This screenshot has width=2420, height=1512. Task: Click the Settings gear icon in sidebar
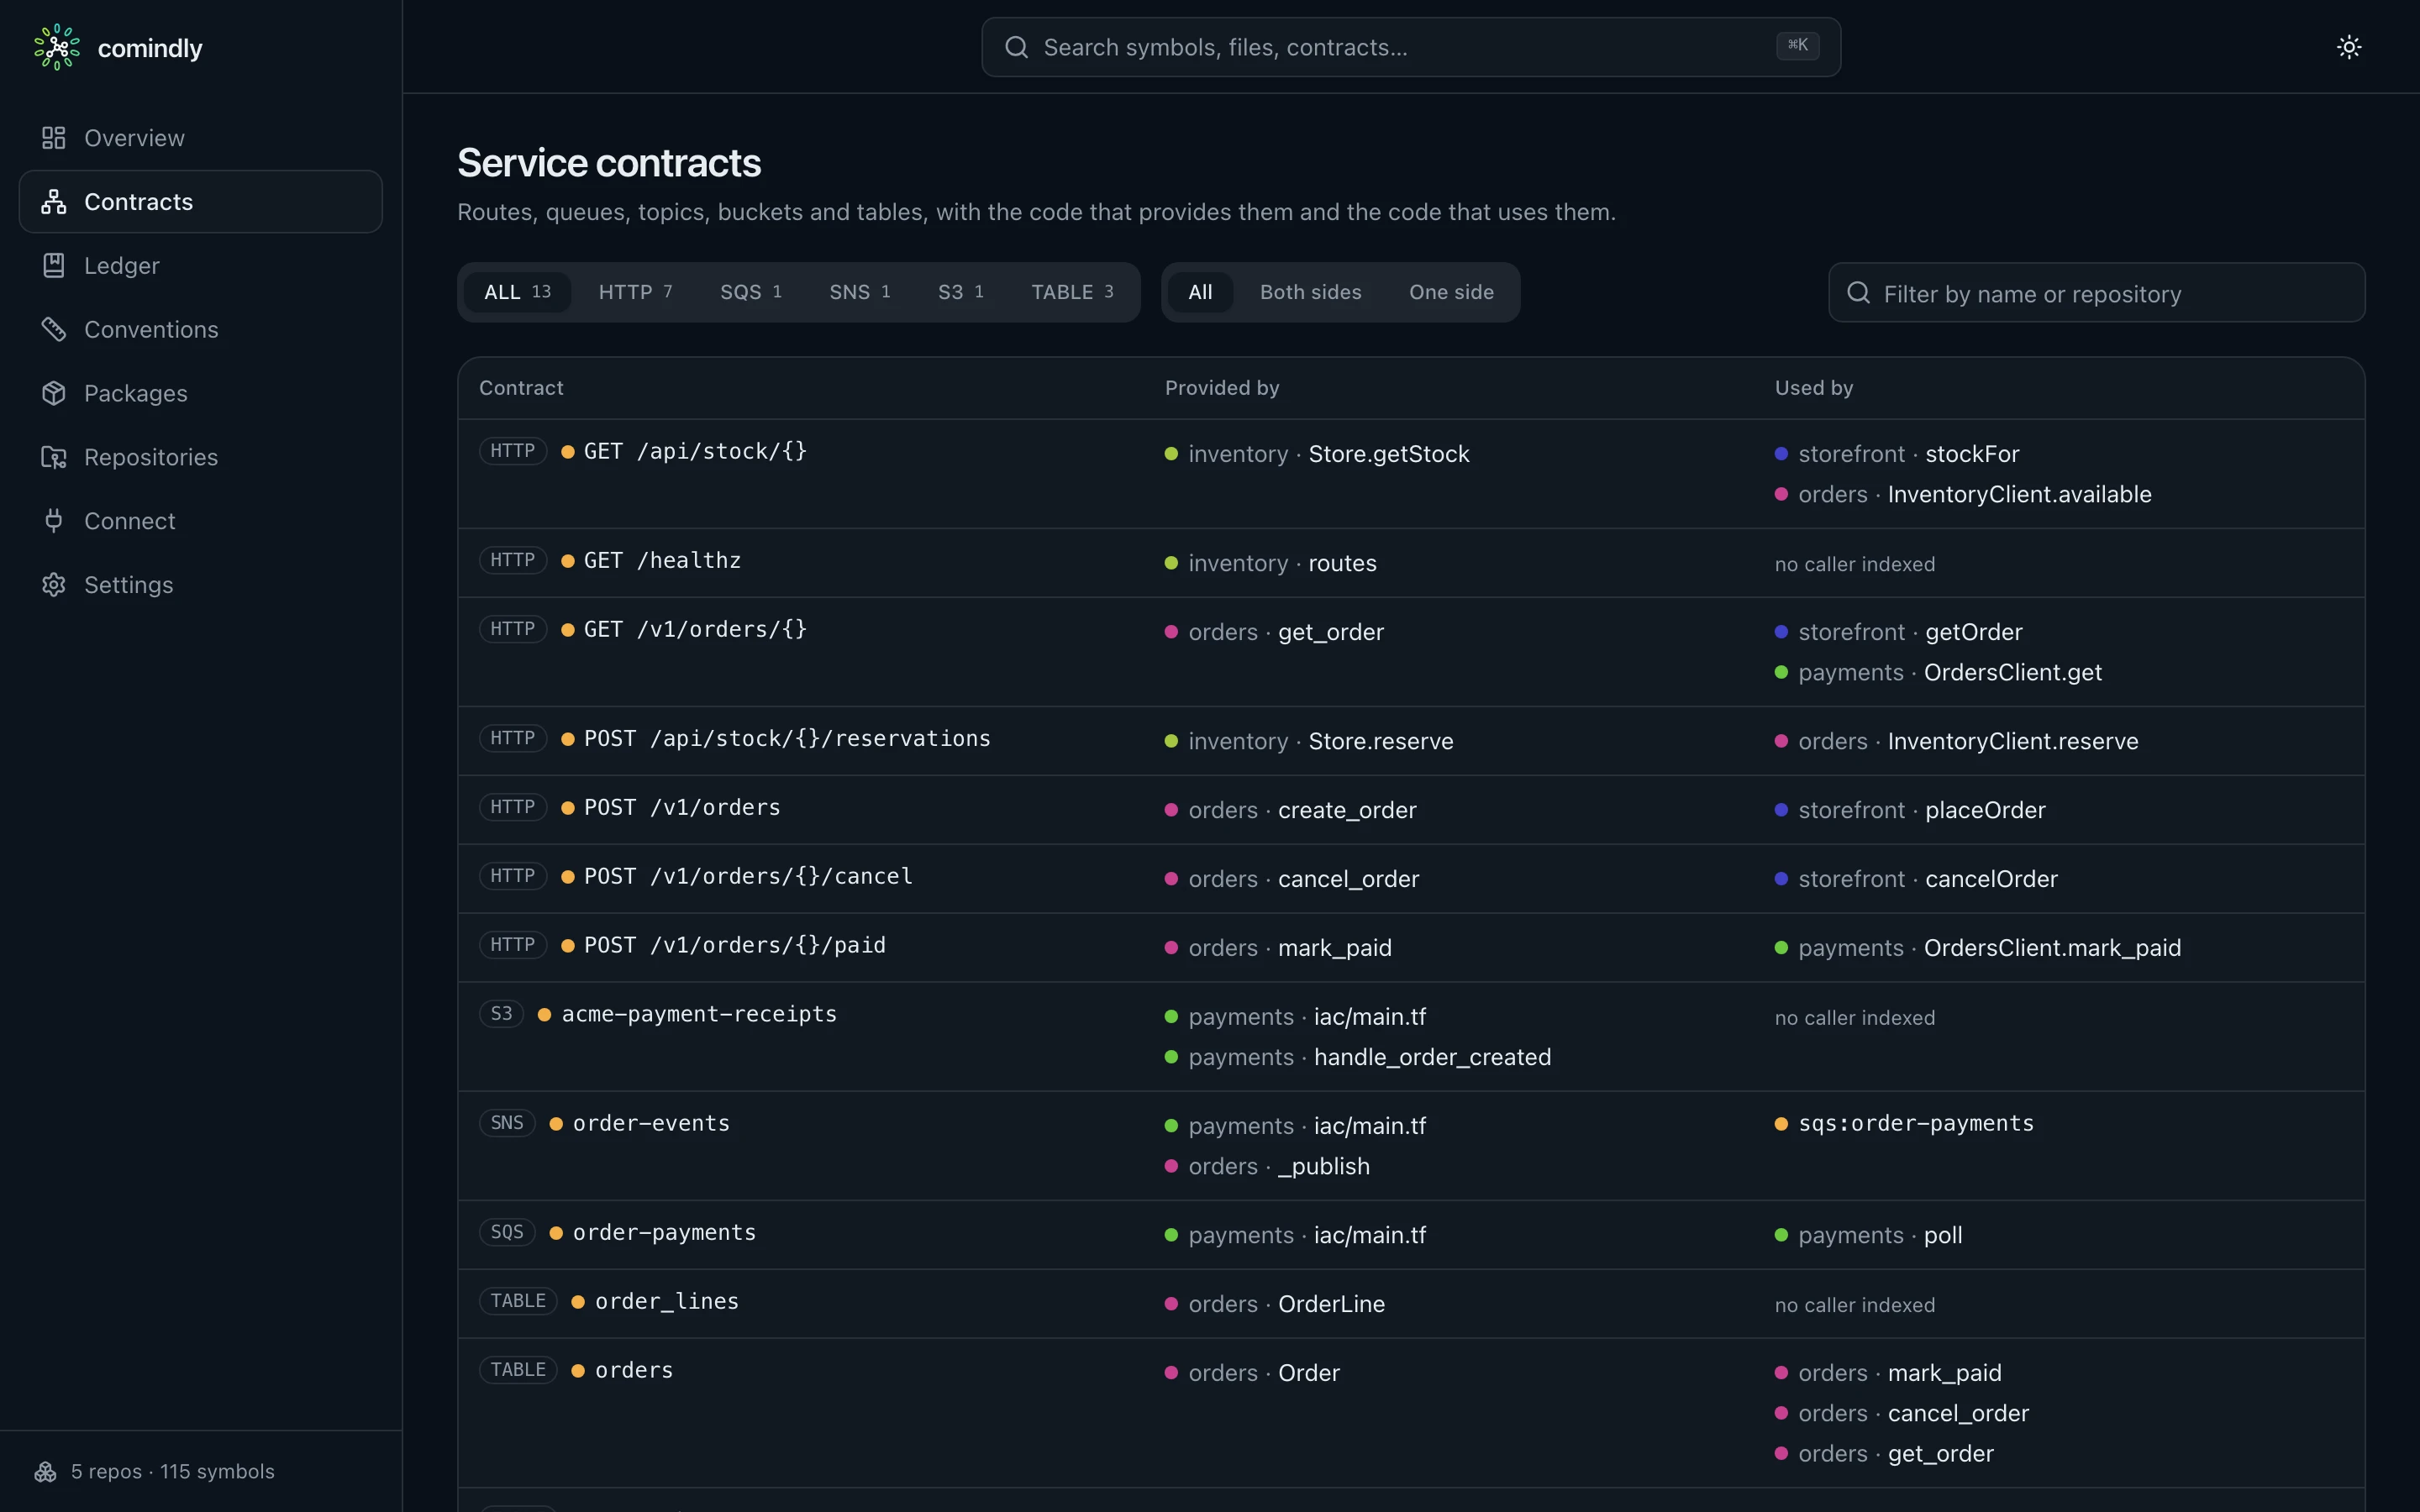54,585
